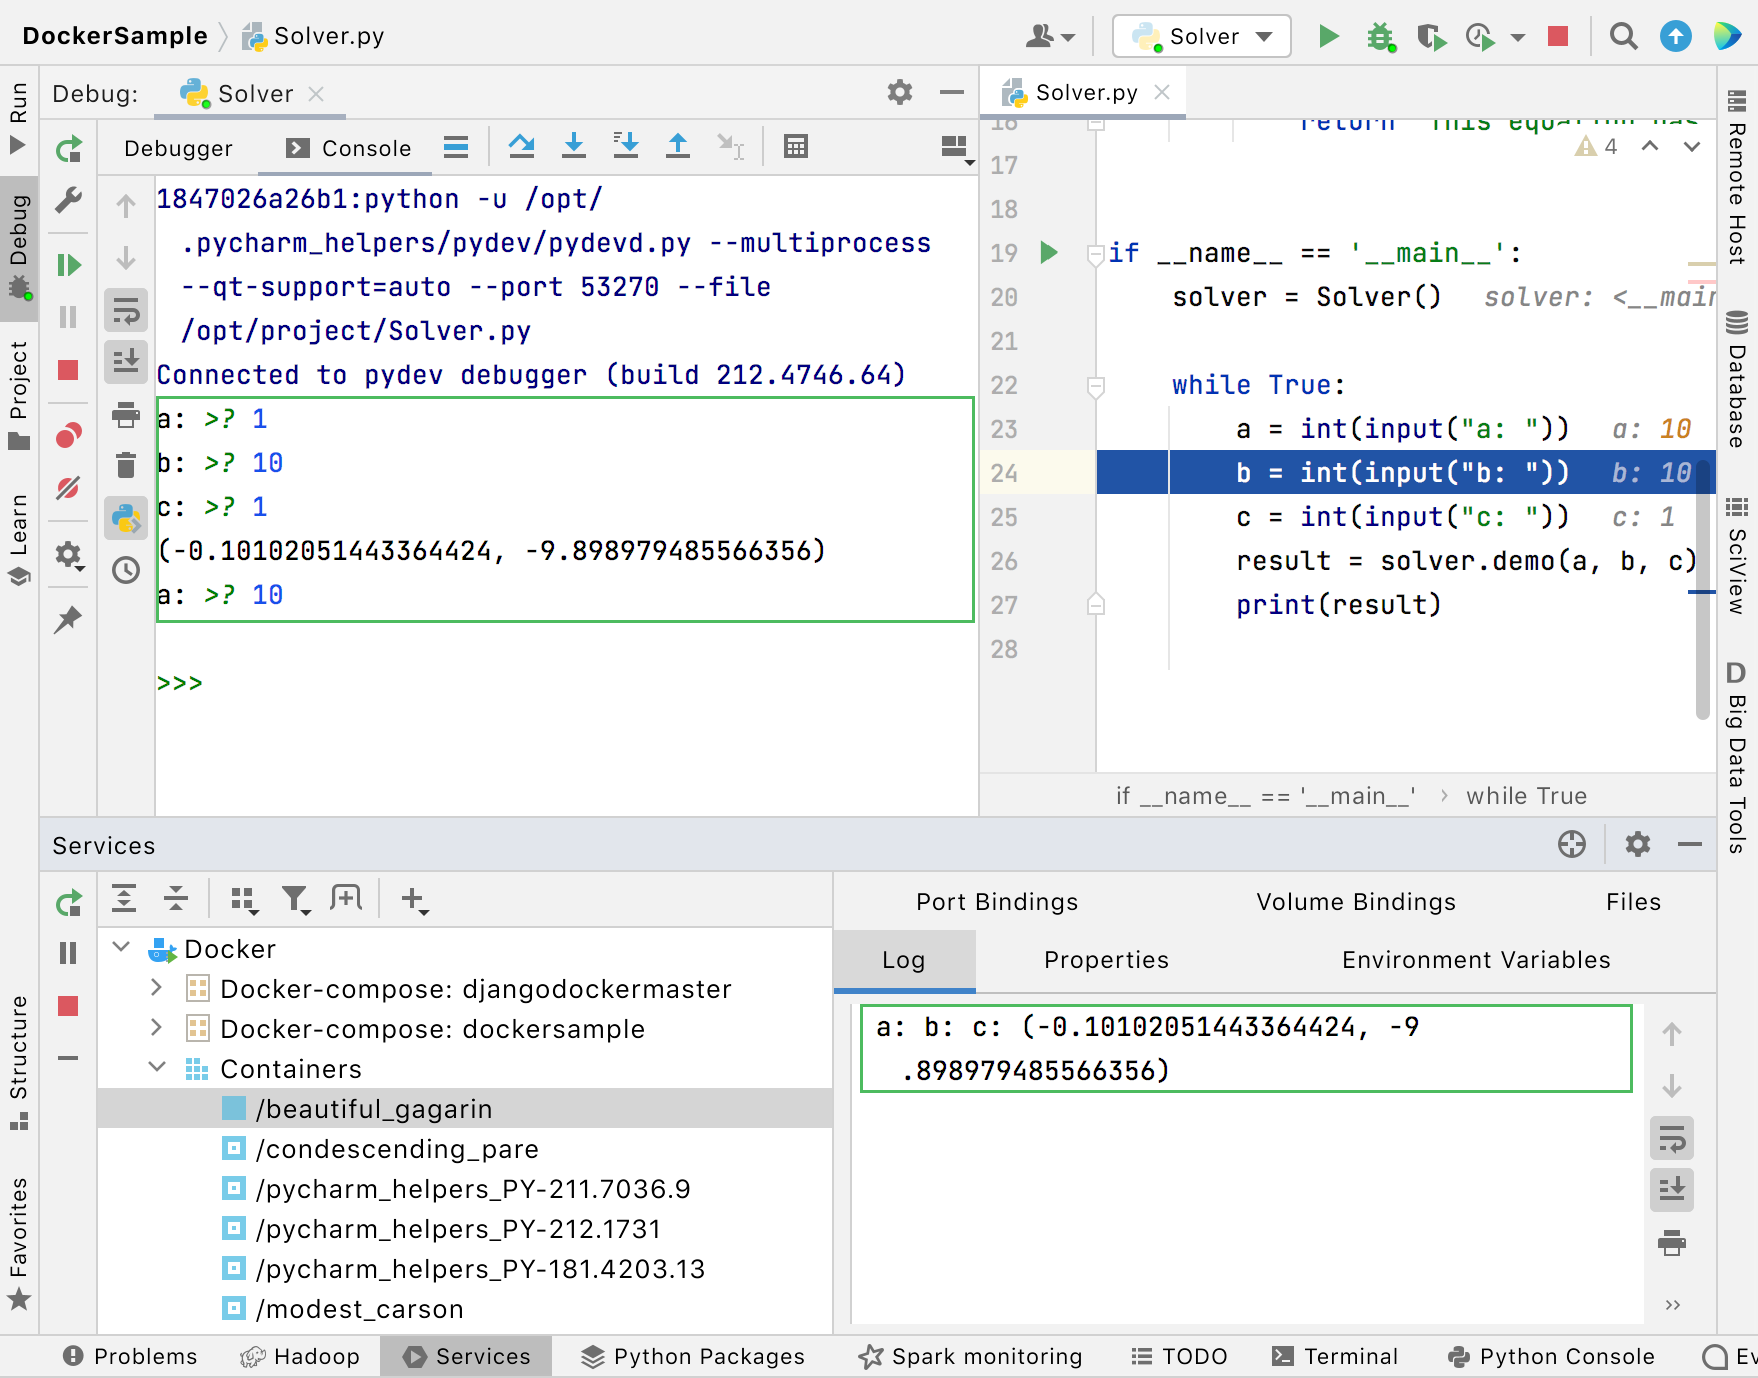Stop the running debug session
Viewport: 1758px width, 1378px height.
pyautogui.click(x=68, y=370)
